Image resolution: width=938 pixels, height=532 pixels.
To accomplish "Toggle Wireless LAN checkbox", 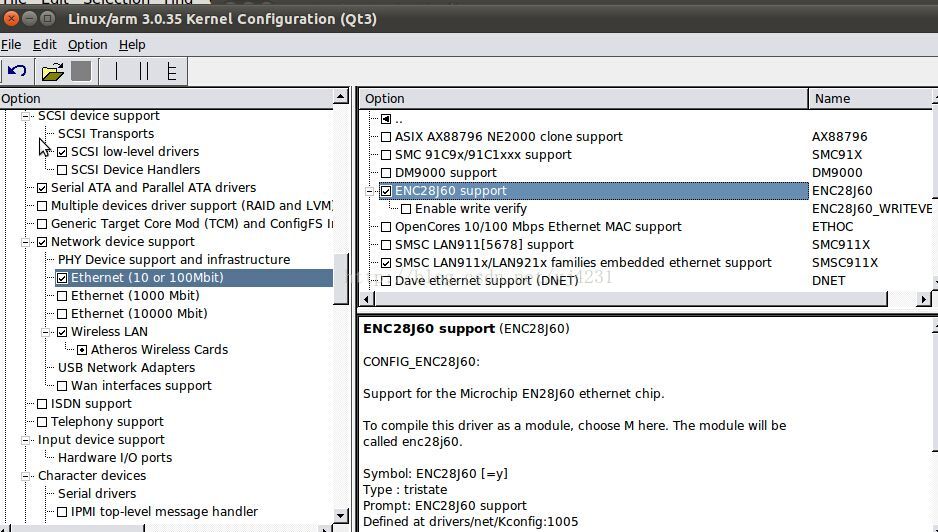I will (x=62, y=332).
